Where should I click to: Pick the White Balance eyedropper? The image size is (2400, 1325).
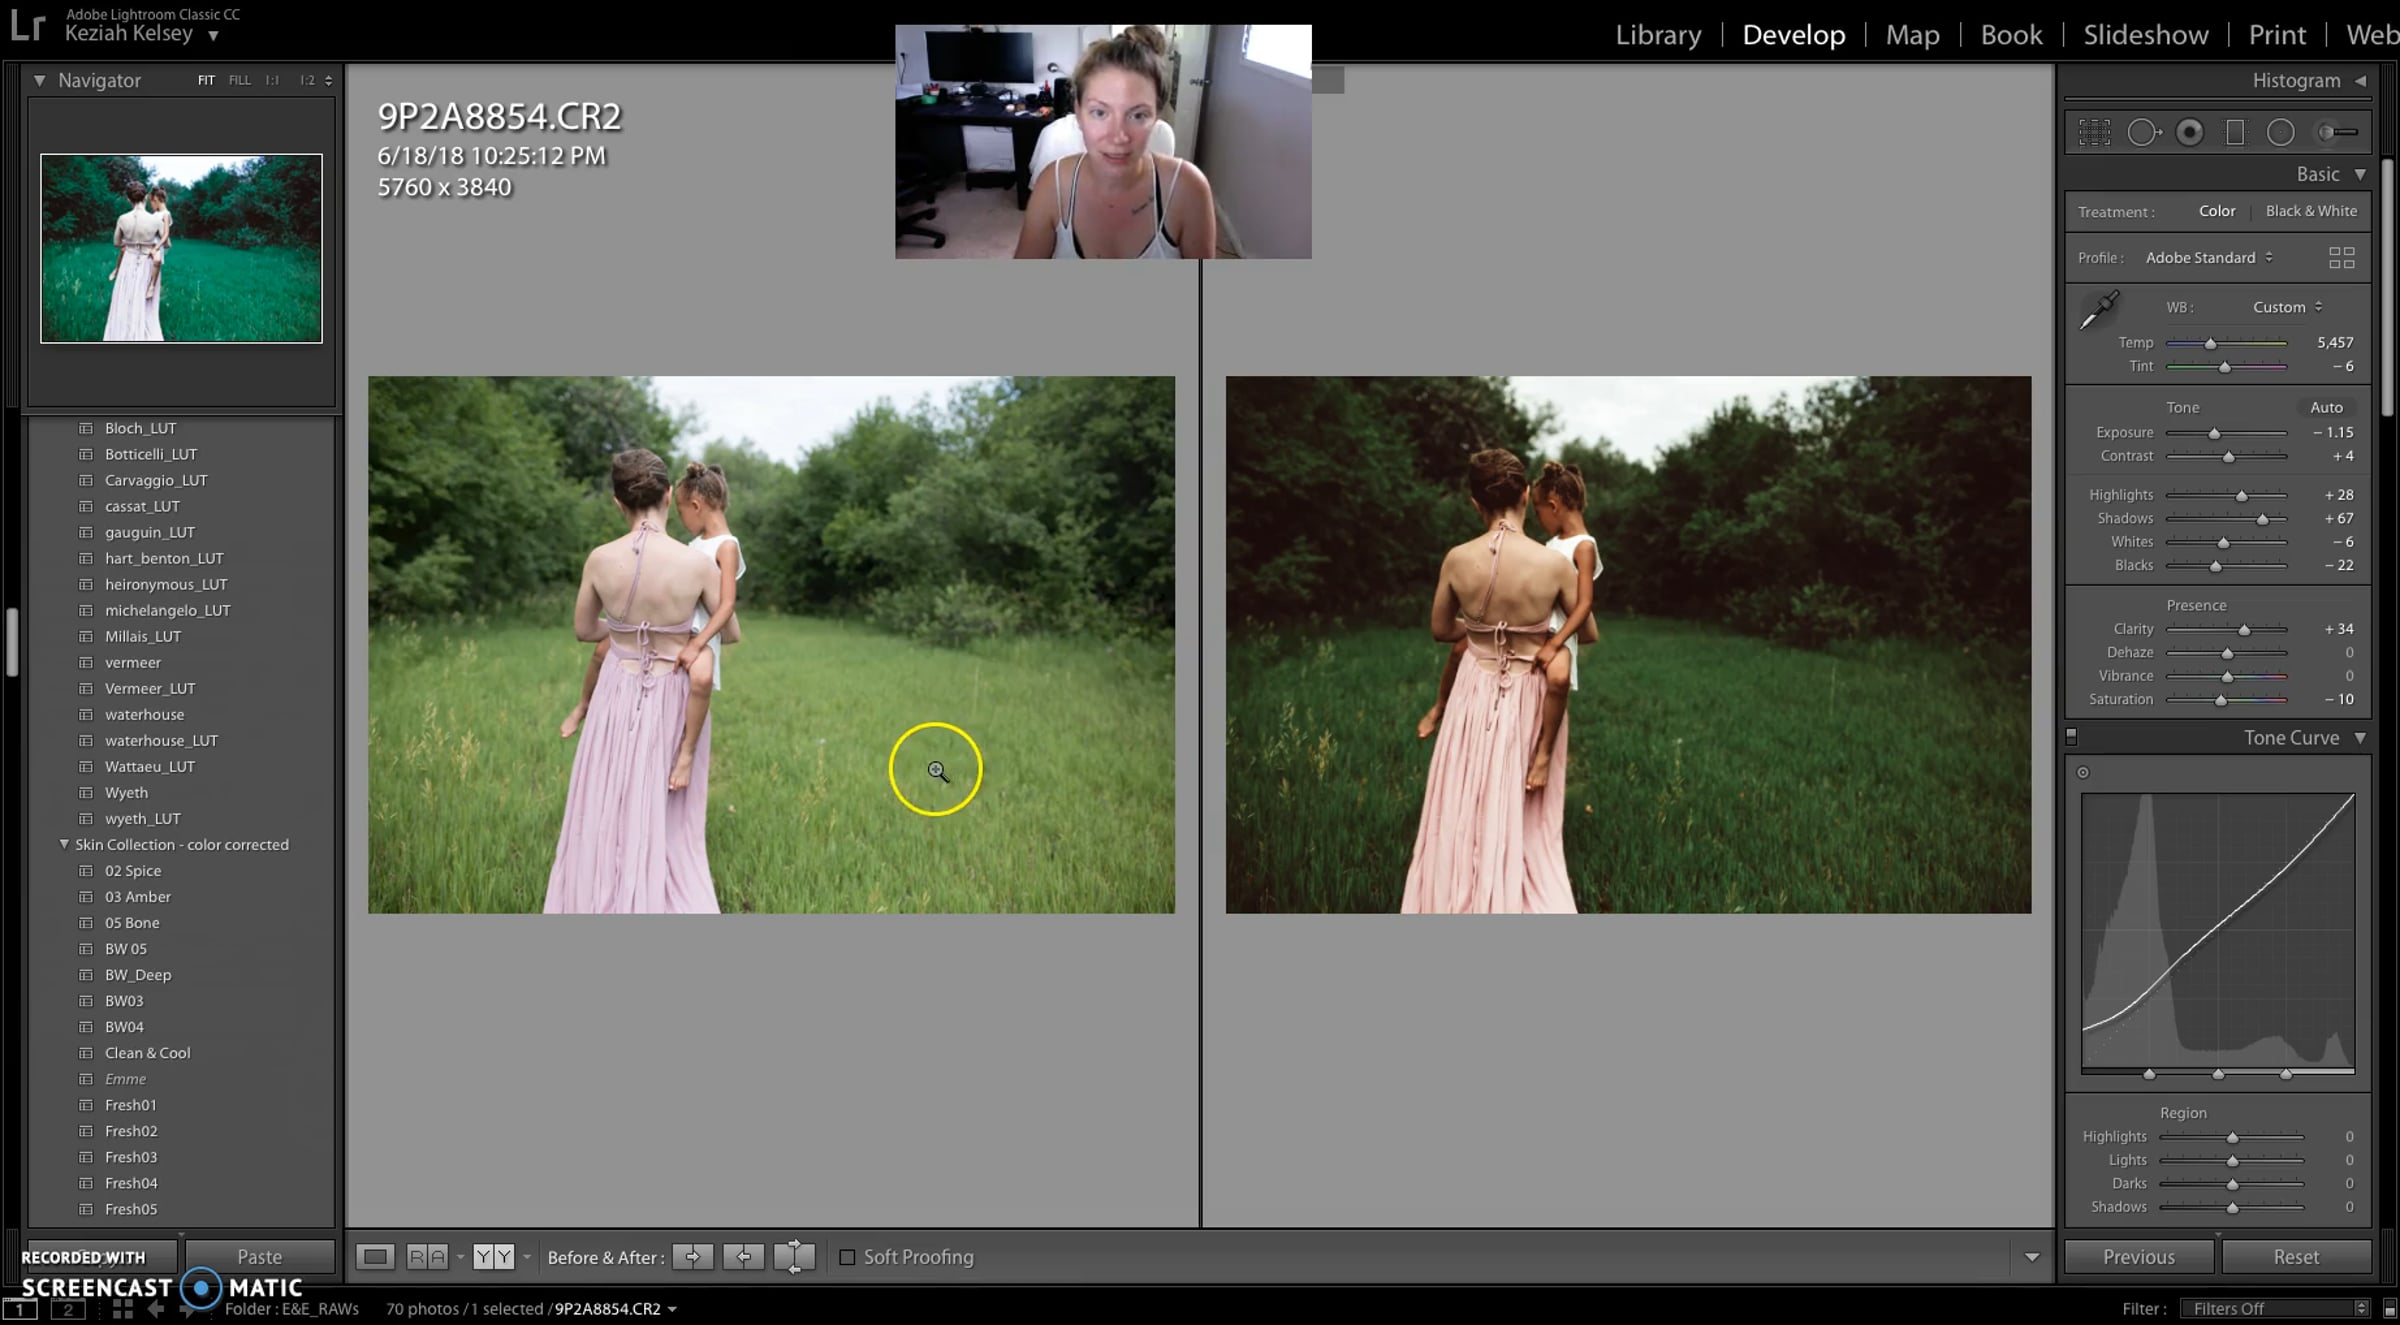click(x=2099, y=310)
